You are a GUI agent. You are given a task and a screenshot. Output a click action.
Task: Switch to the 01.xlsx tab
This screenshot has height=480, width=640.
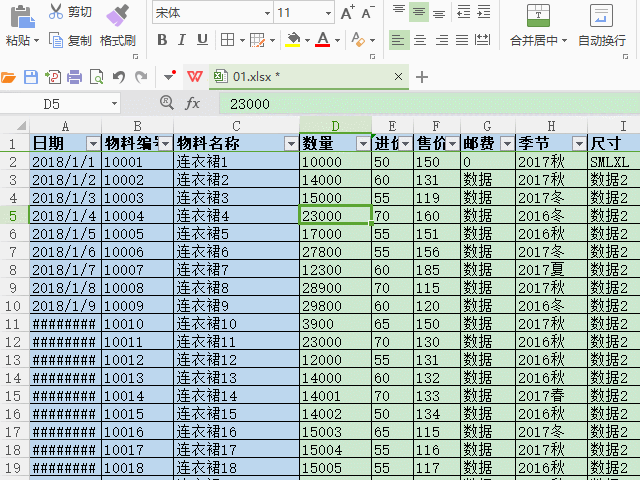(309, 76)
